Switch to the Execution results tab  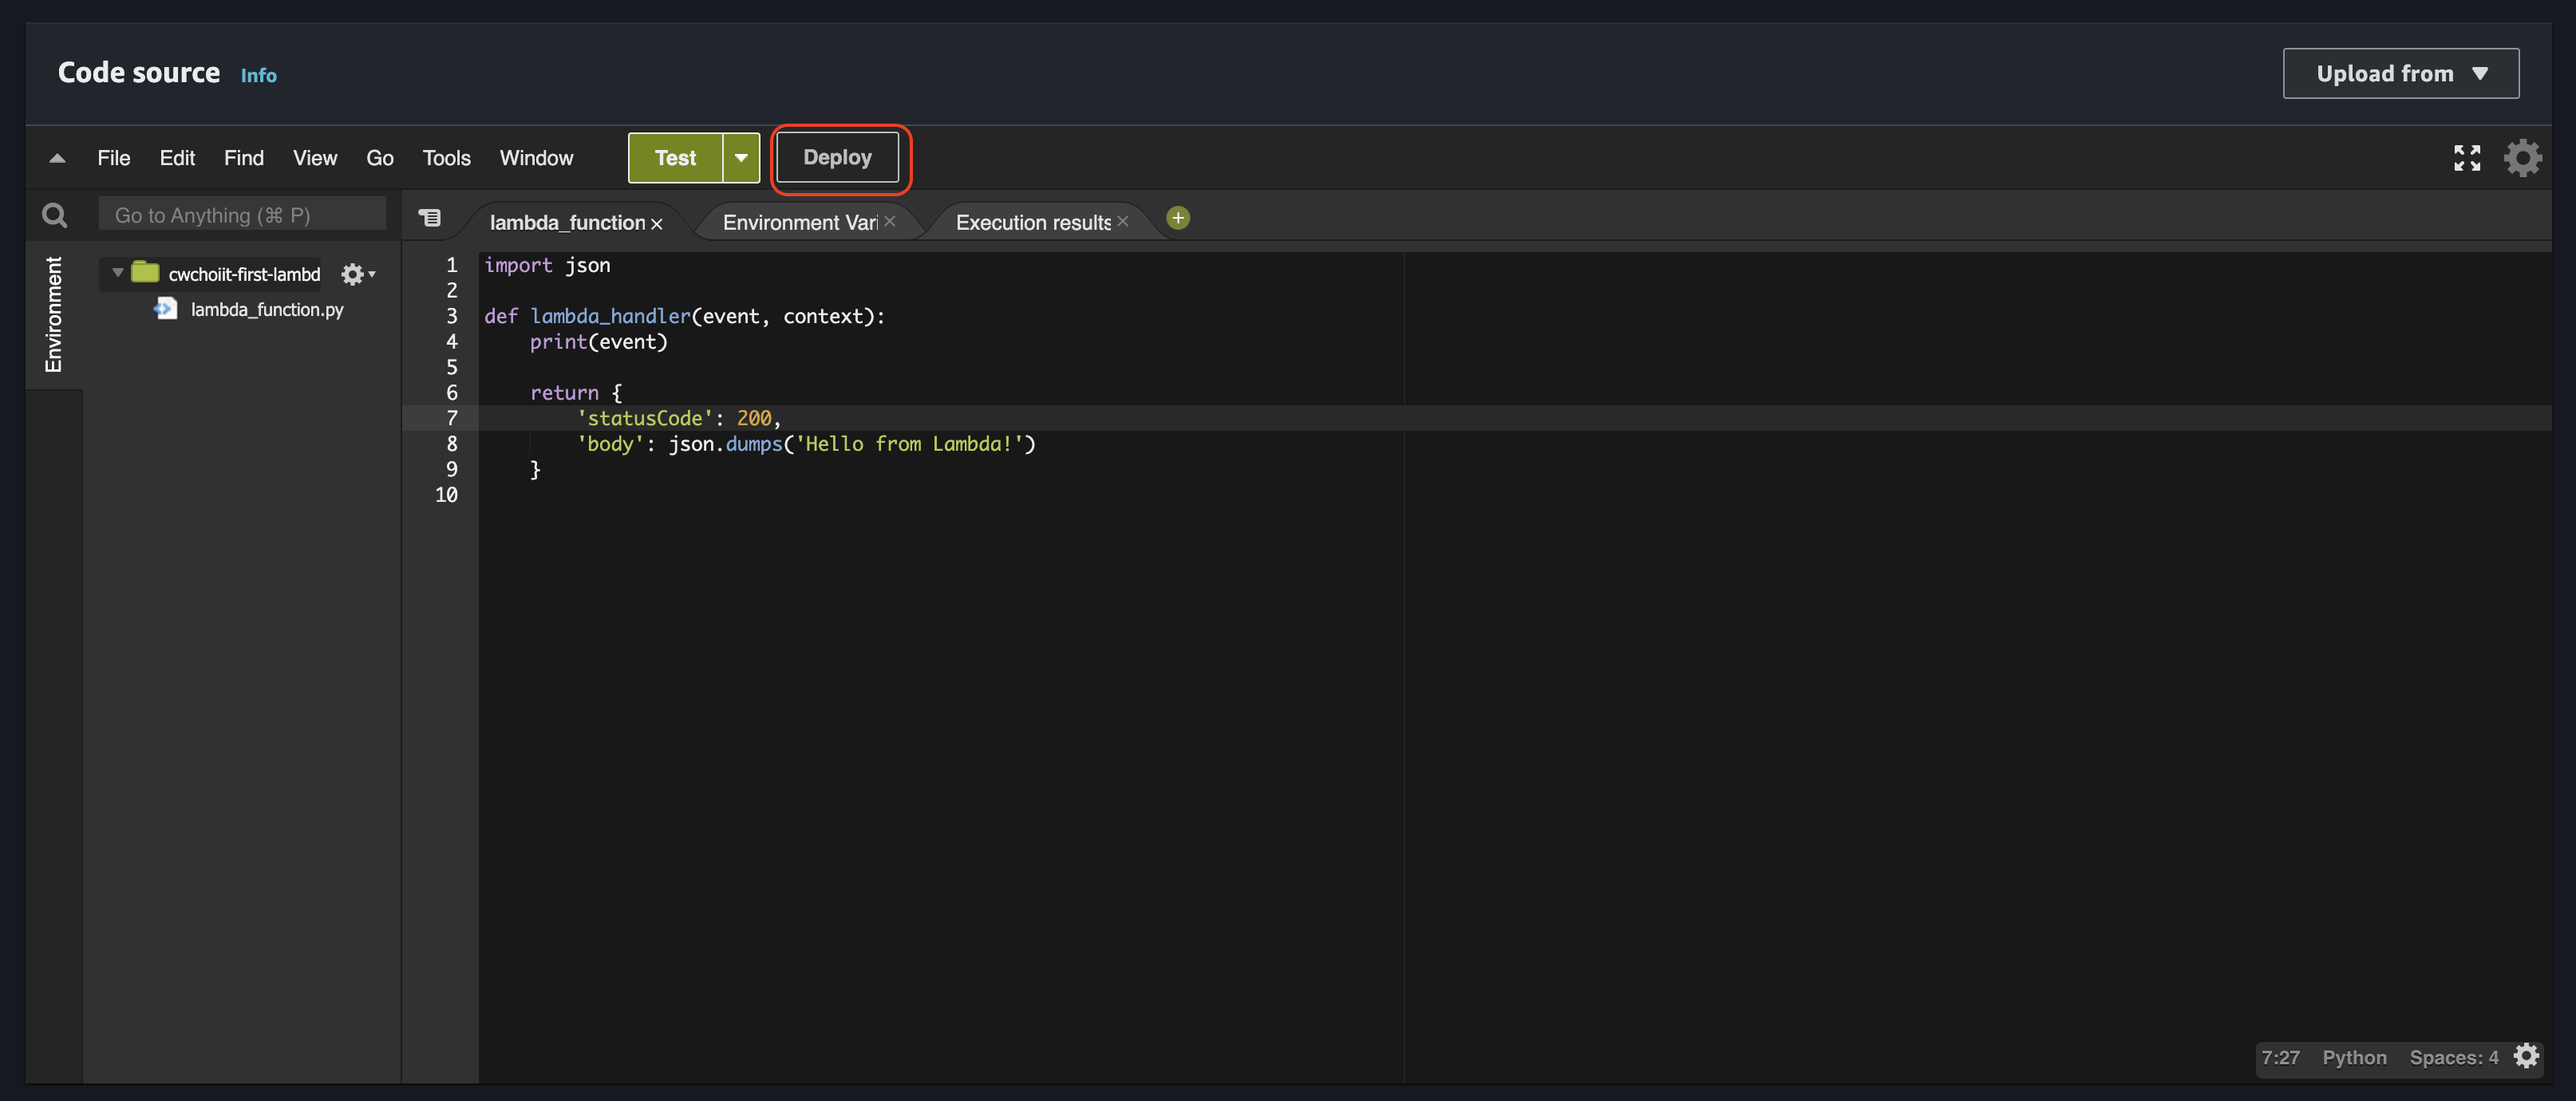tap(1032, 223)
